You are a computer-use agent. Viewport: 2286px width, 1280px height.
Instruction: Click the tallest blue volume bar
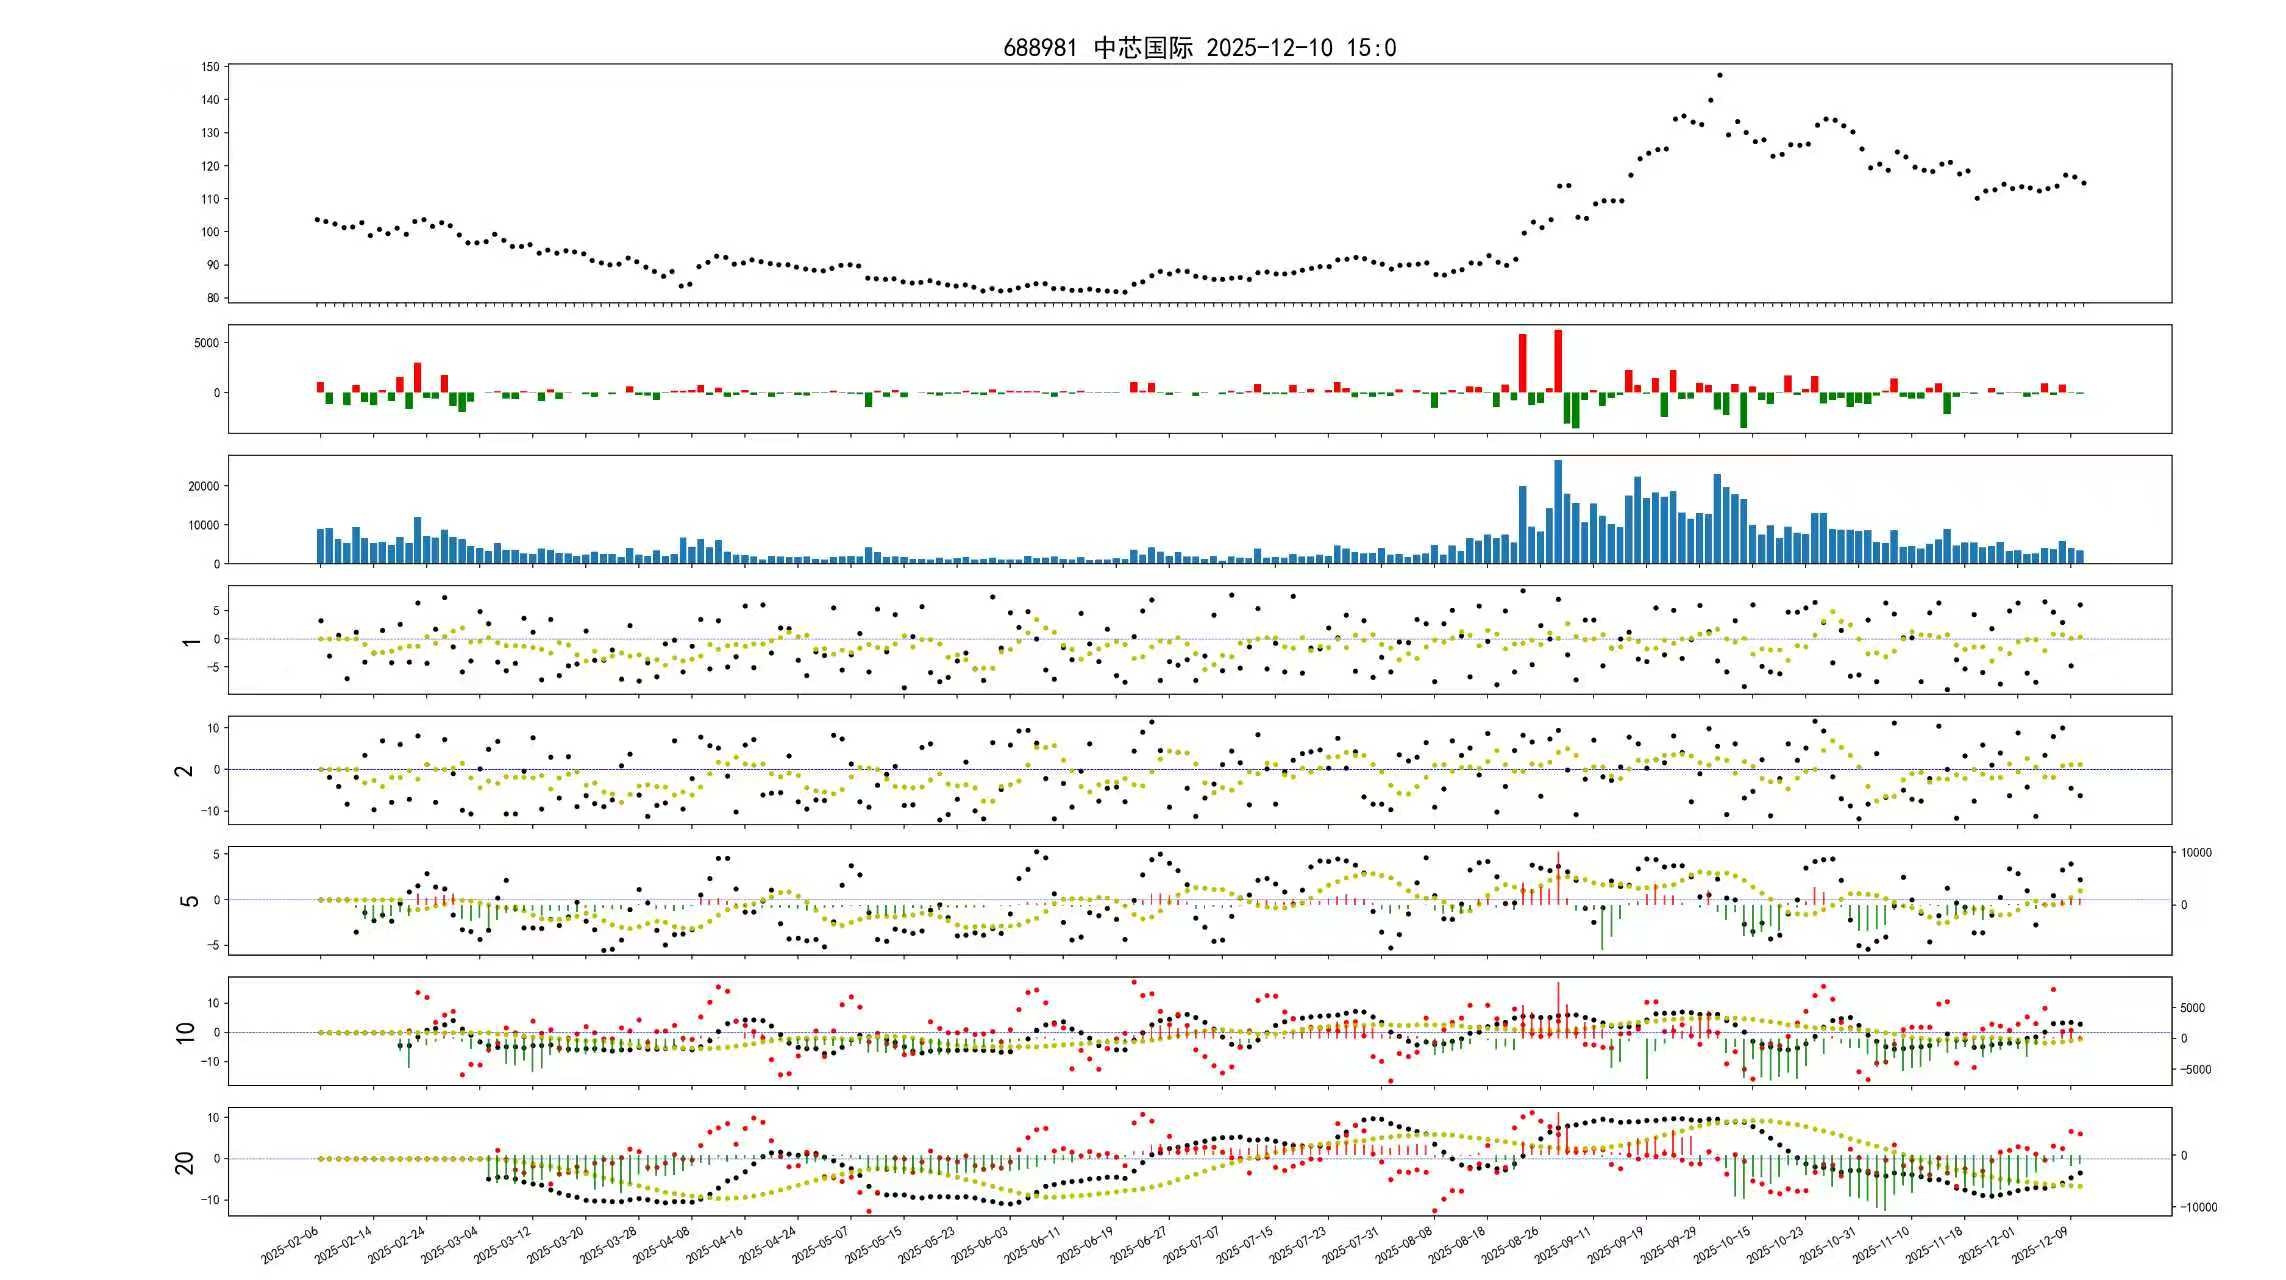1558,510
